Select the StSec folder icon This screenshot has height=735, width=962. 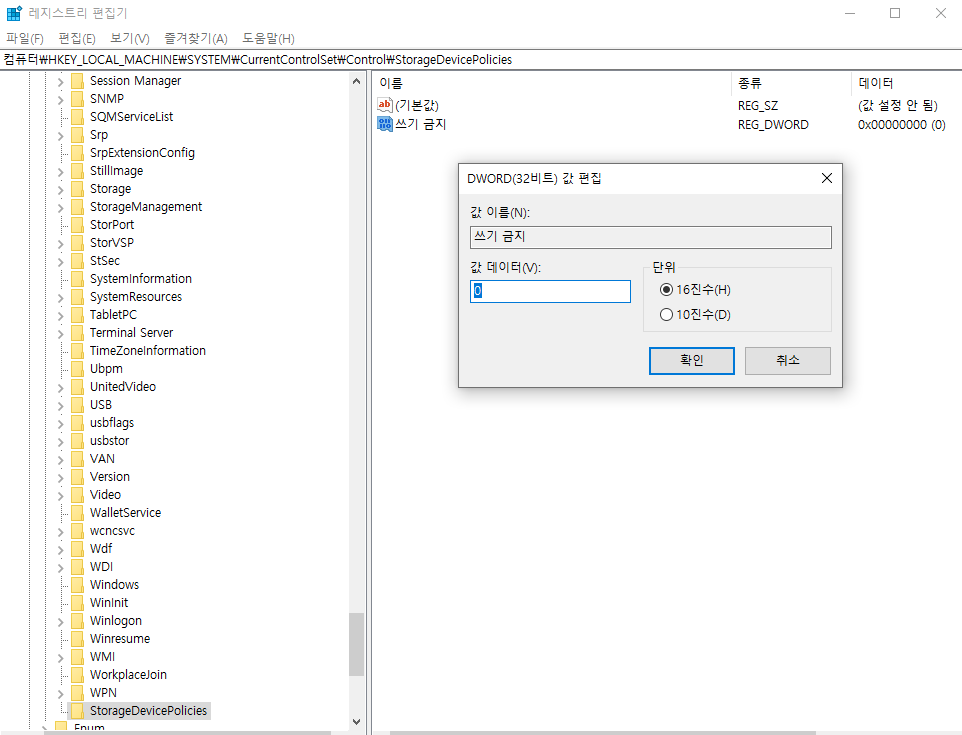77,261
